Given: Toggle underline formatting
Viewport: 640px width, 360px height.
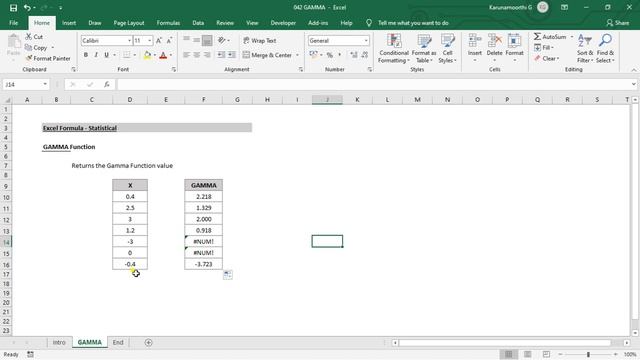Looking at the screenshot, I should point(107,55).
